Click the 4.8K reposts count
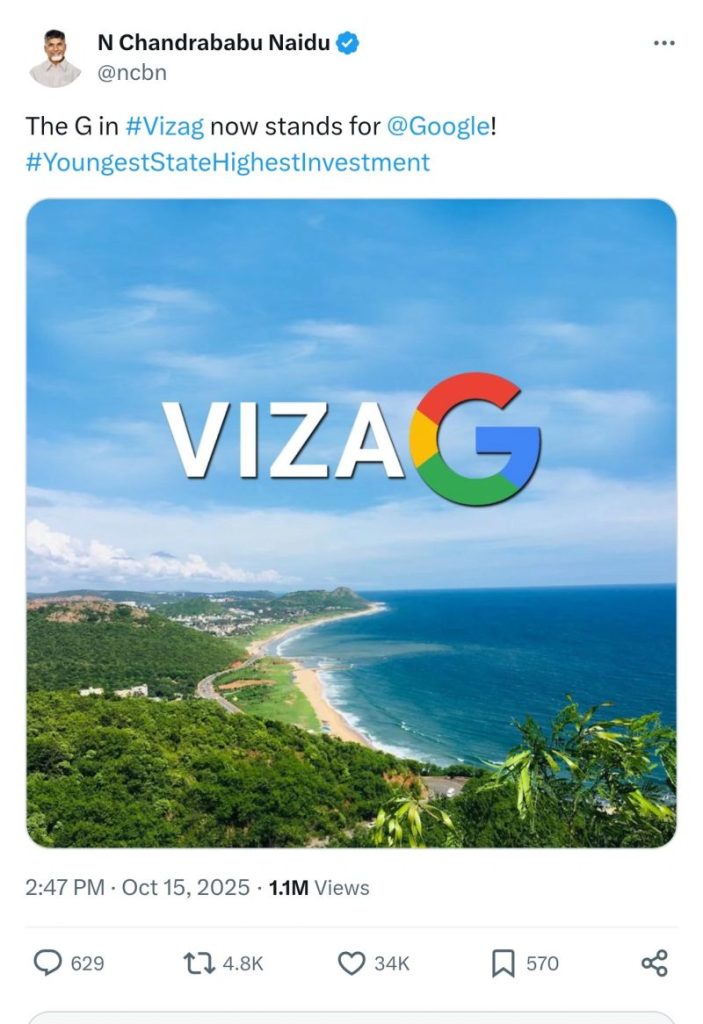The height and width of the screenshot is (1024, 703). pos(242,964)
